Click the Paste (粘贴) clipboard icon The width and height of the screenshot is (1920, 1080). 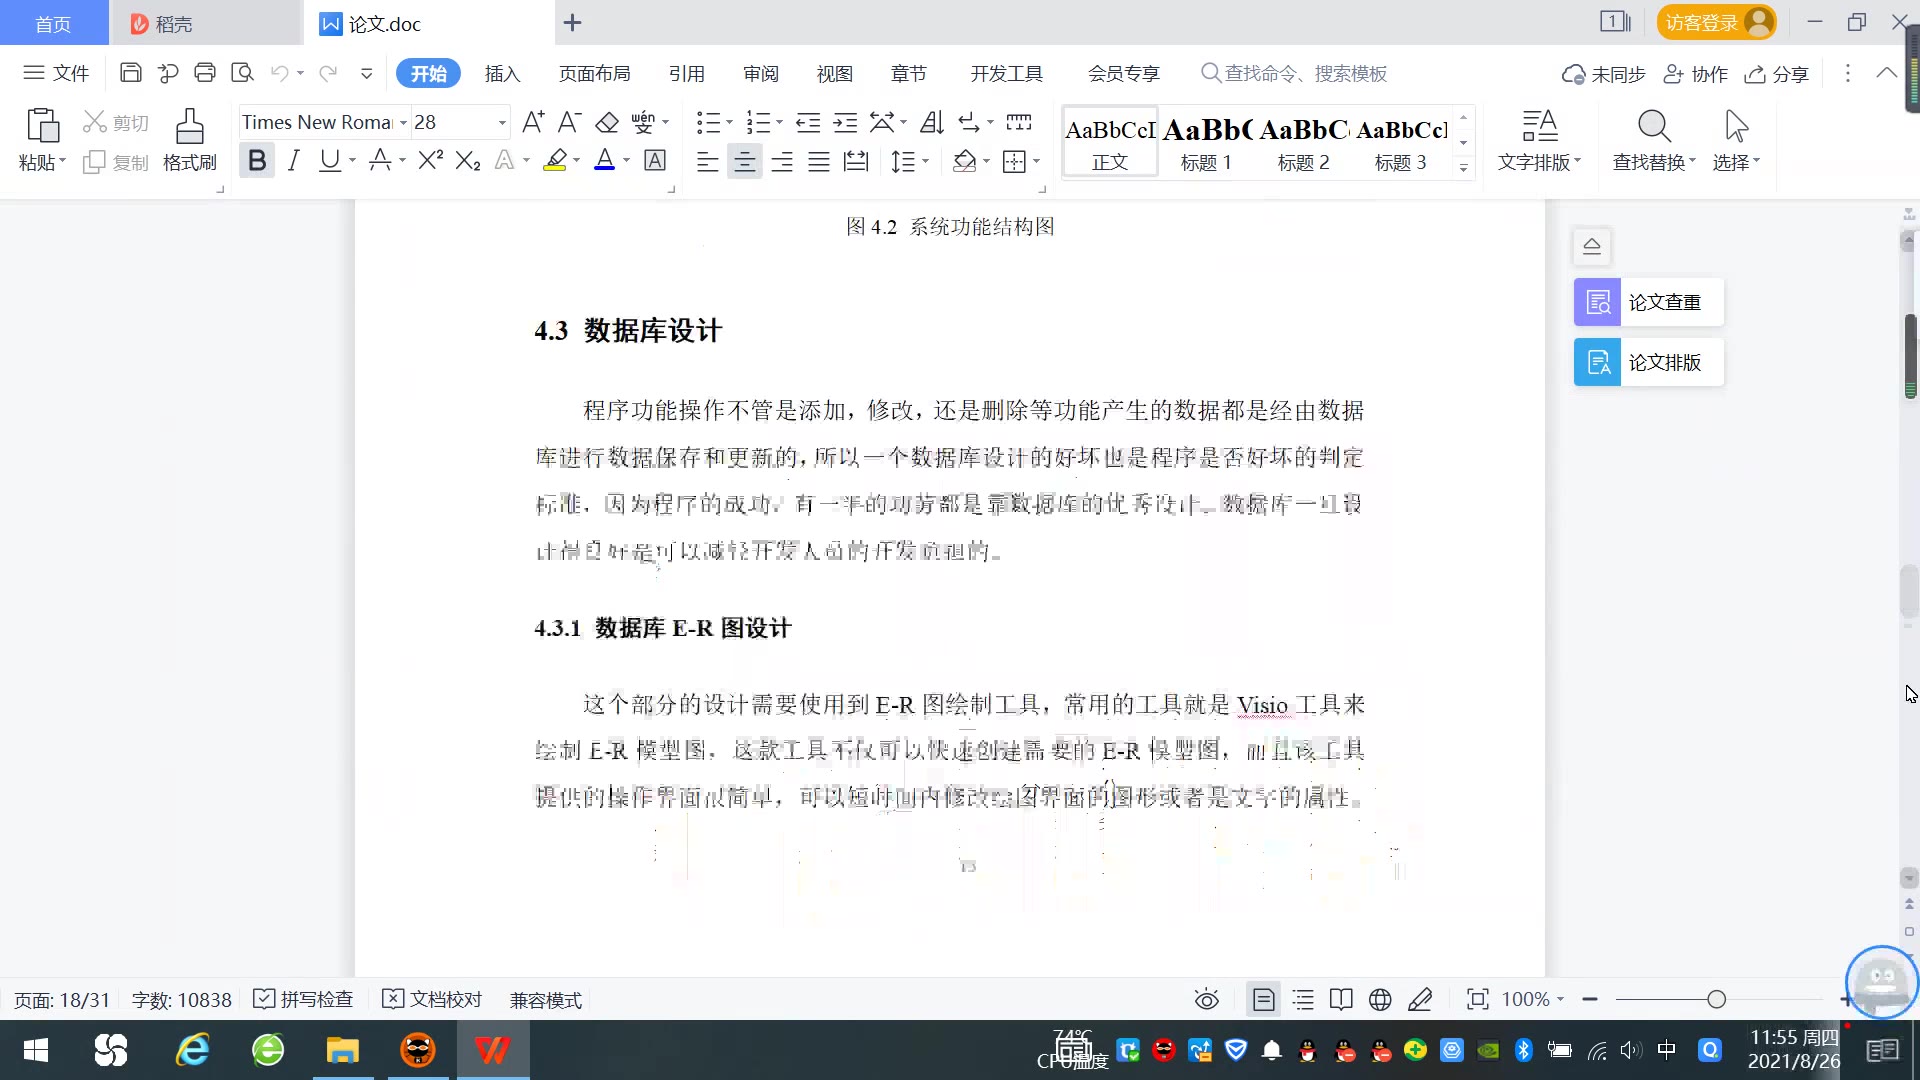tap(42, 126)
